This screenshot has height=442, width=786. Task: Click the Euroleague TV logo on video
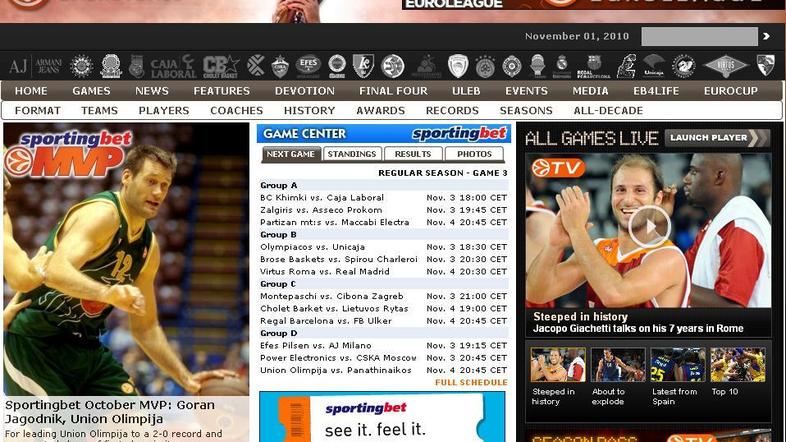coord(558,168)
